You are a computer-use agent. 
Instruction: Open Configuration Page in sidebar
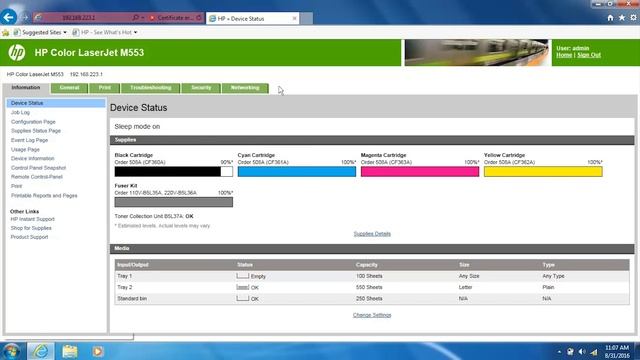point(33,122)
